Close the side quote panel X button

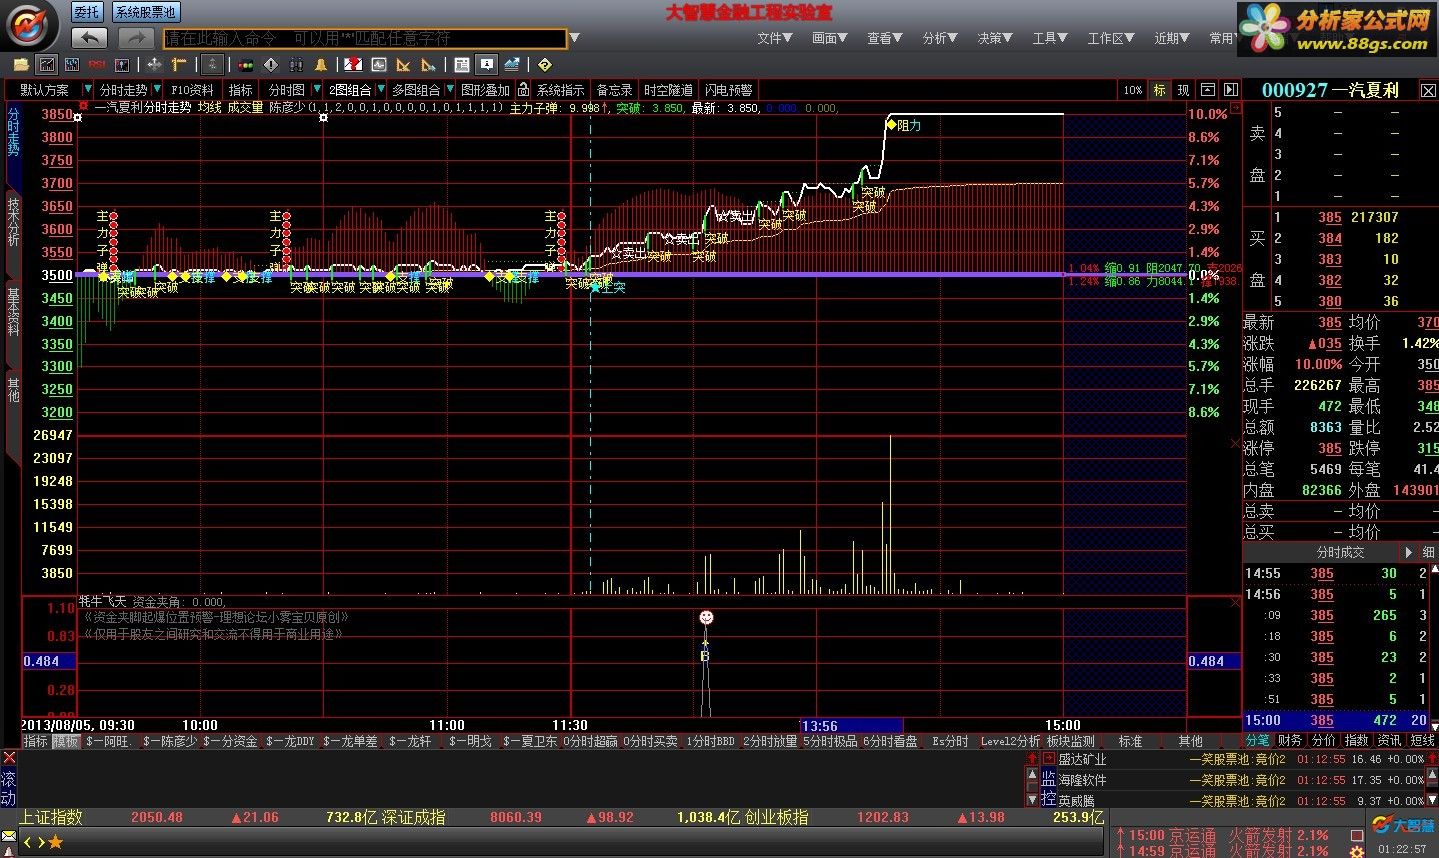coord(1429,90)
